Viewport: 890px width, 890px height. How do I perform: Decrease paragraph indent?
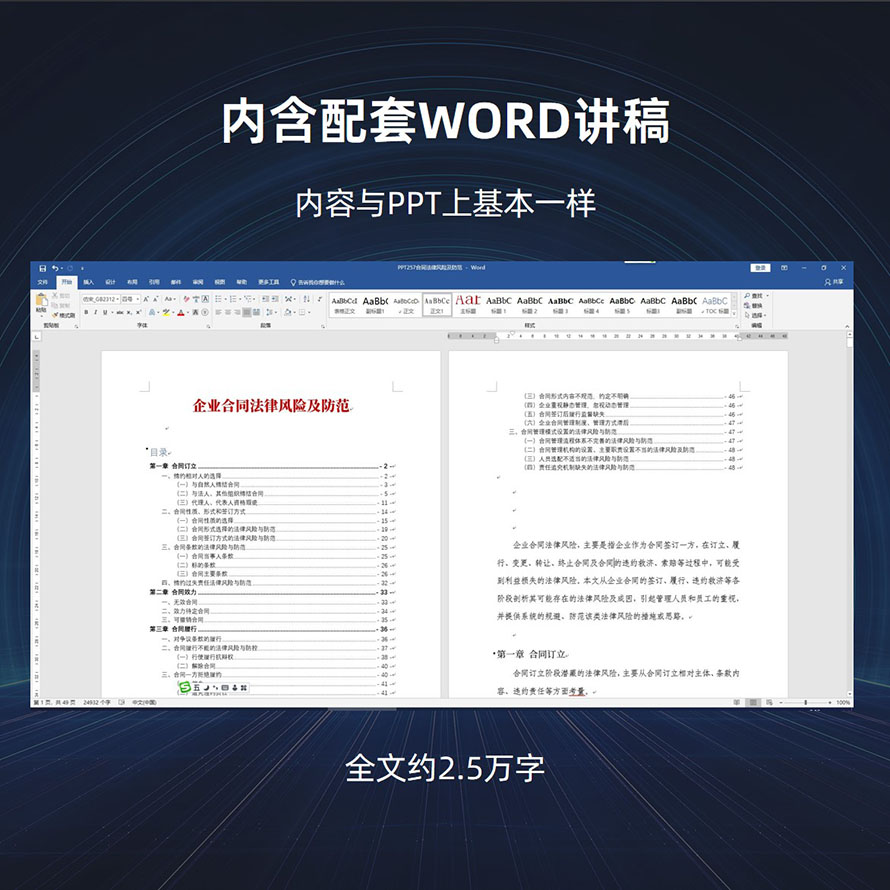265,299
